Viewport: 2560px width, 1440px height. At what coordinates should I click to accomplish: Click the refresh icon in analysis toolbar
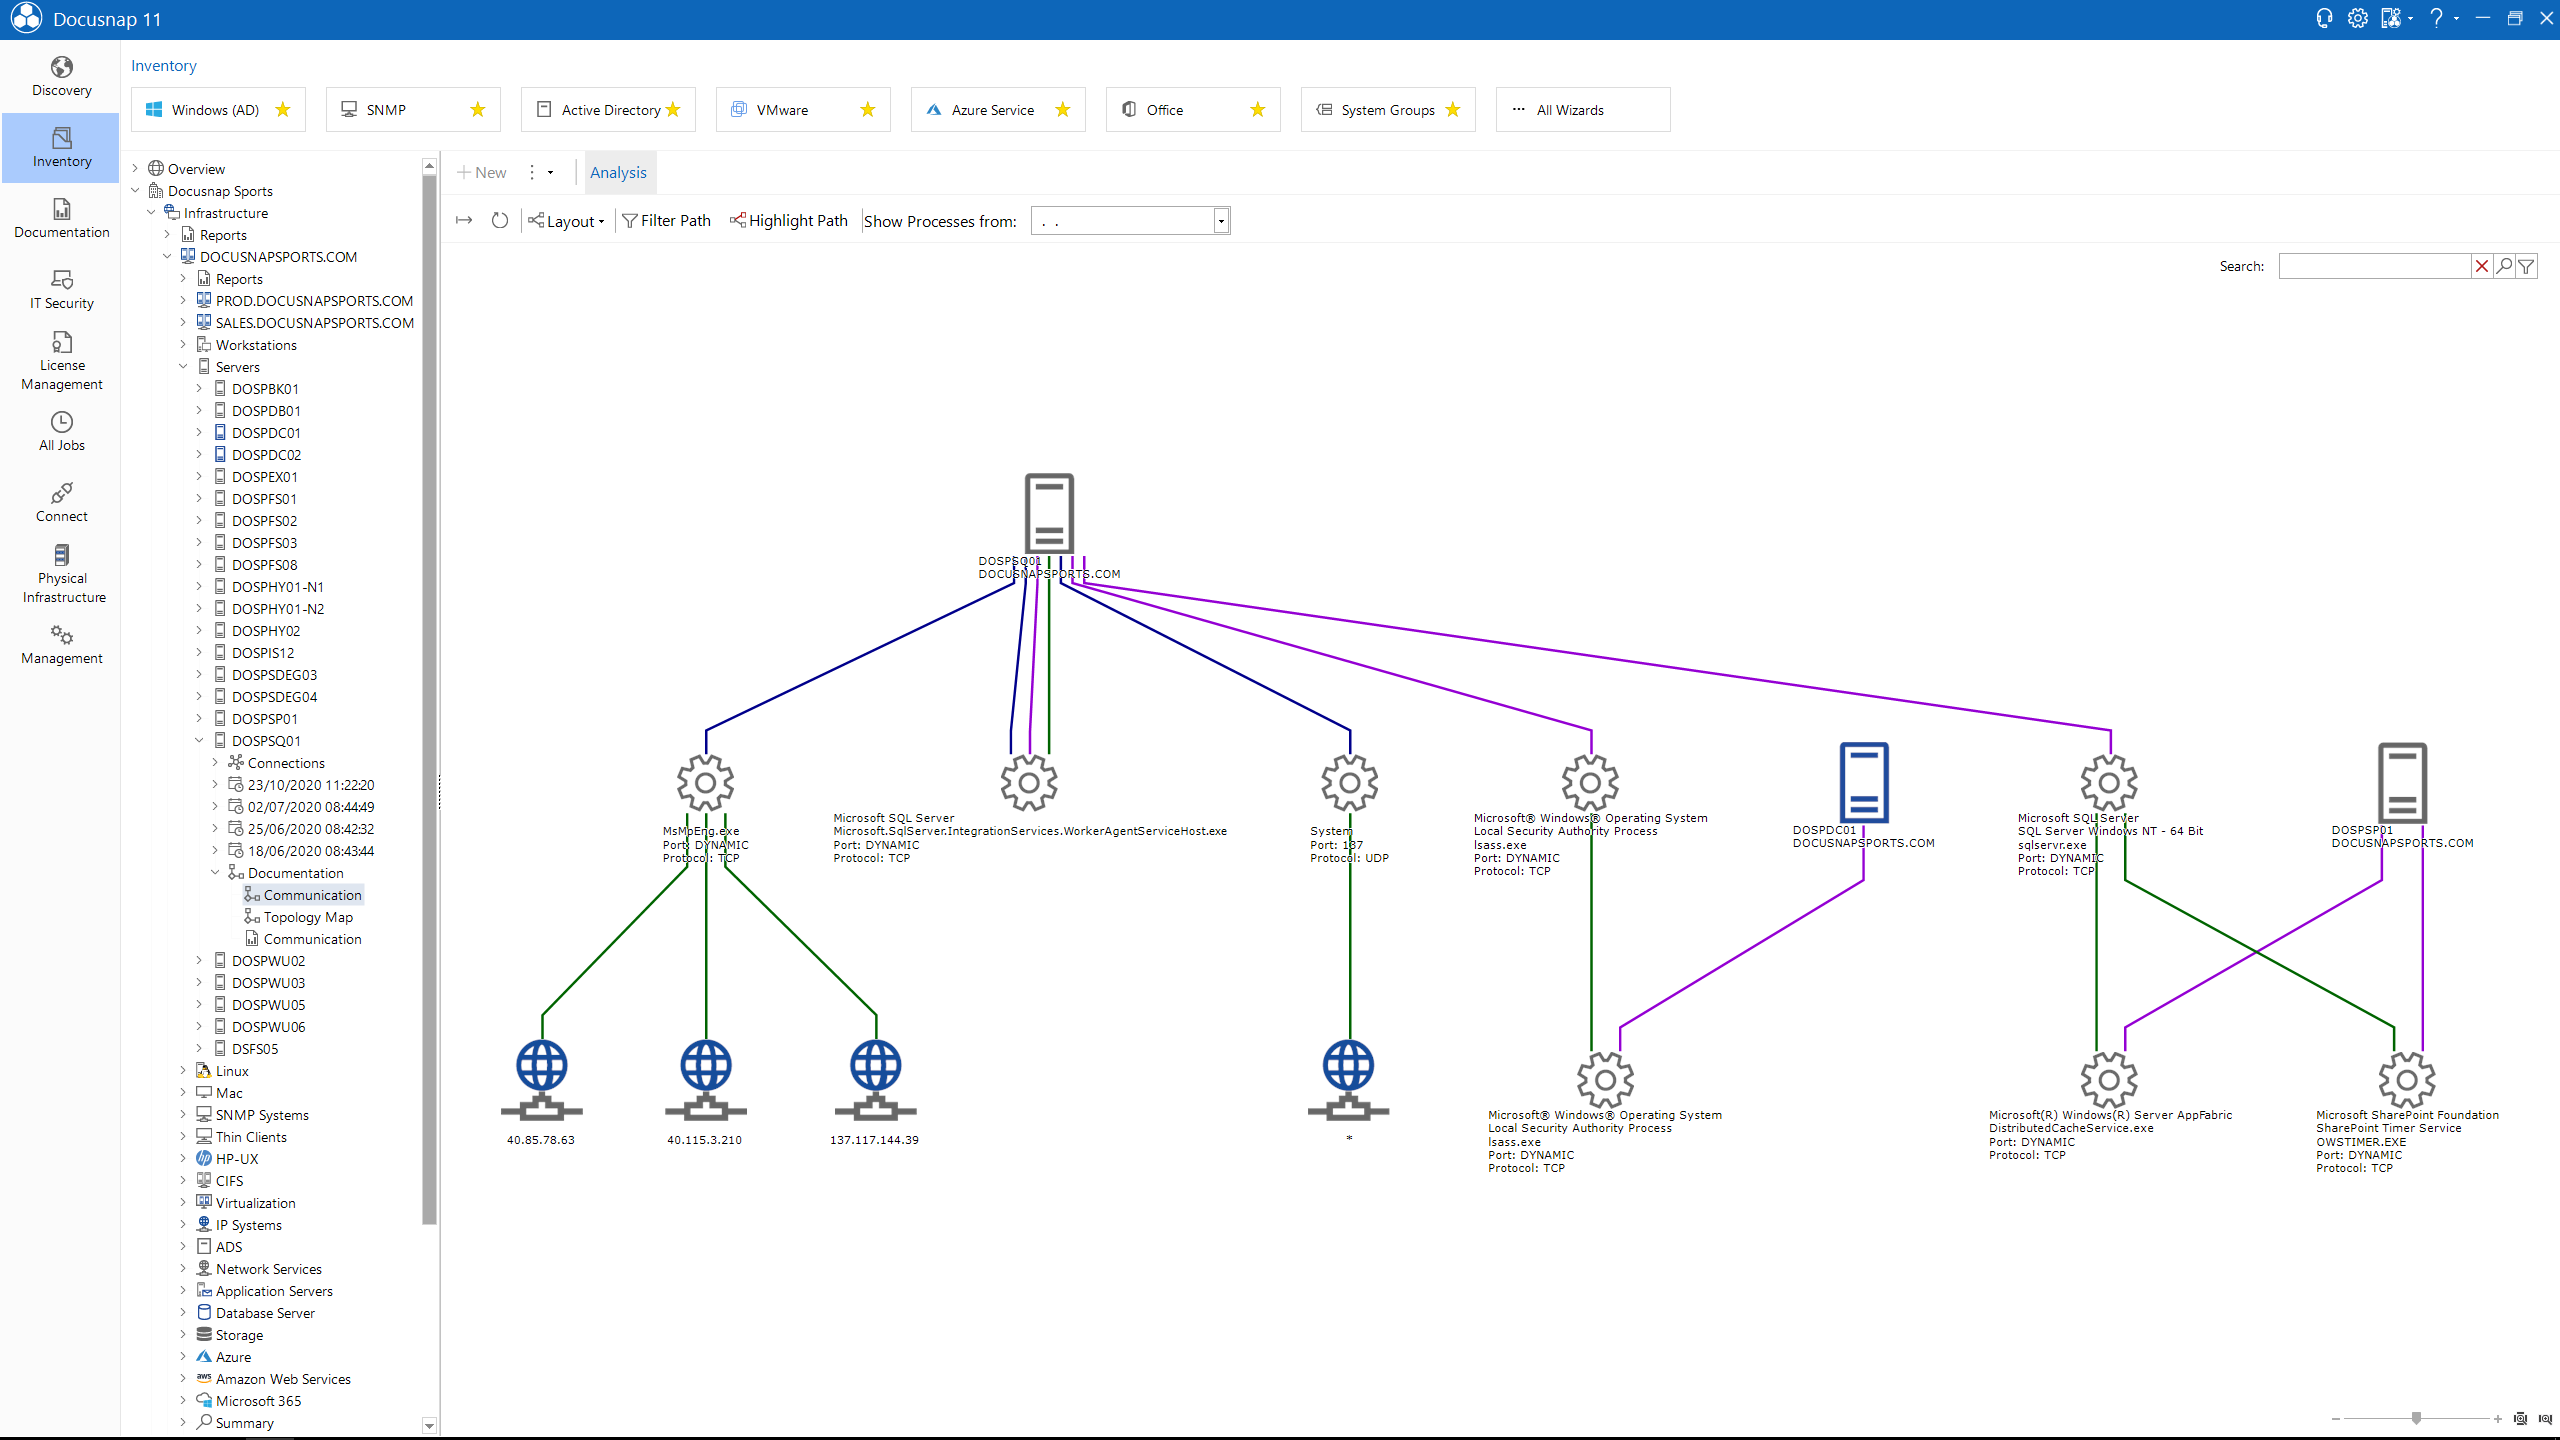[x=500, y=220]
